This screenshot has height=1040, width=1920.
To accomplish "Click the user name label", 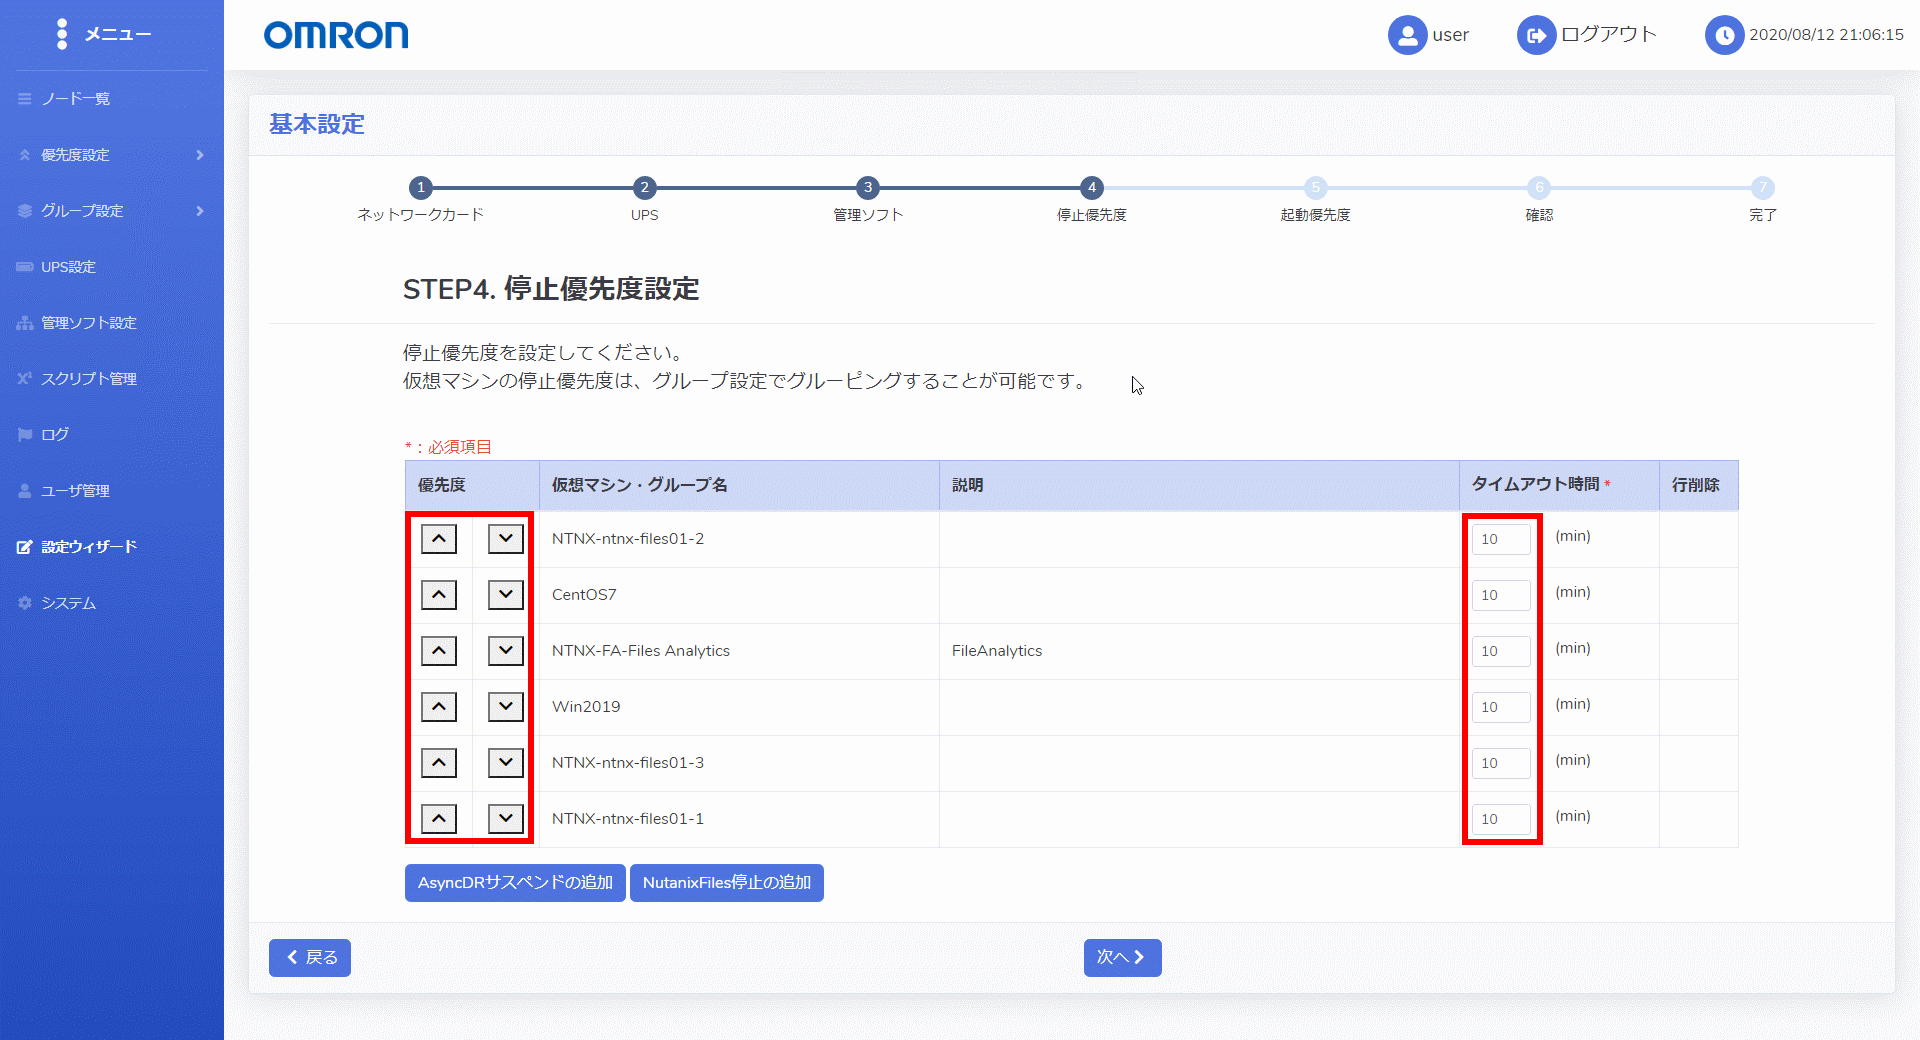I will tap(1450, 35).
